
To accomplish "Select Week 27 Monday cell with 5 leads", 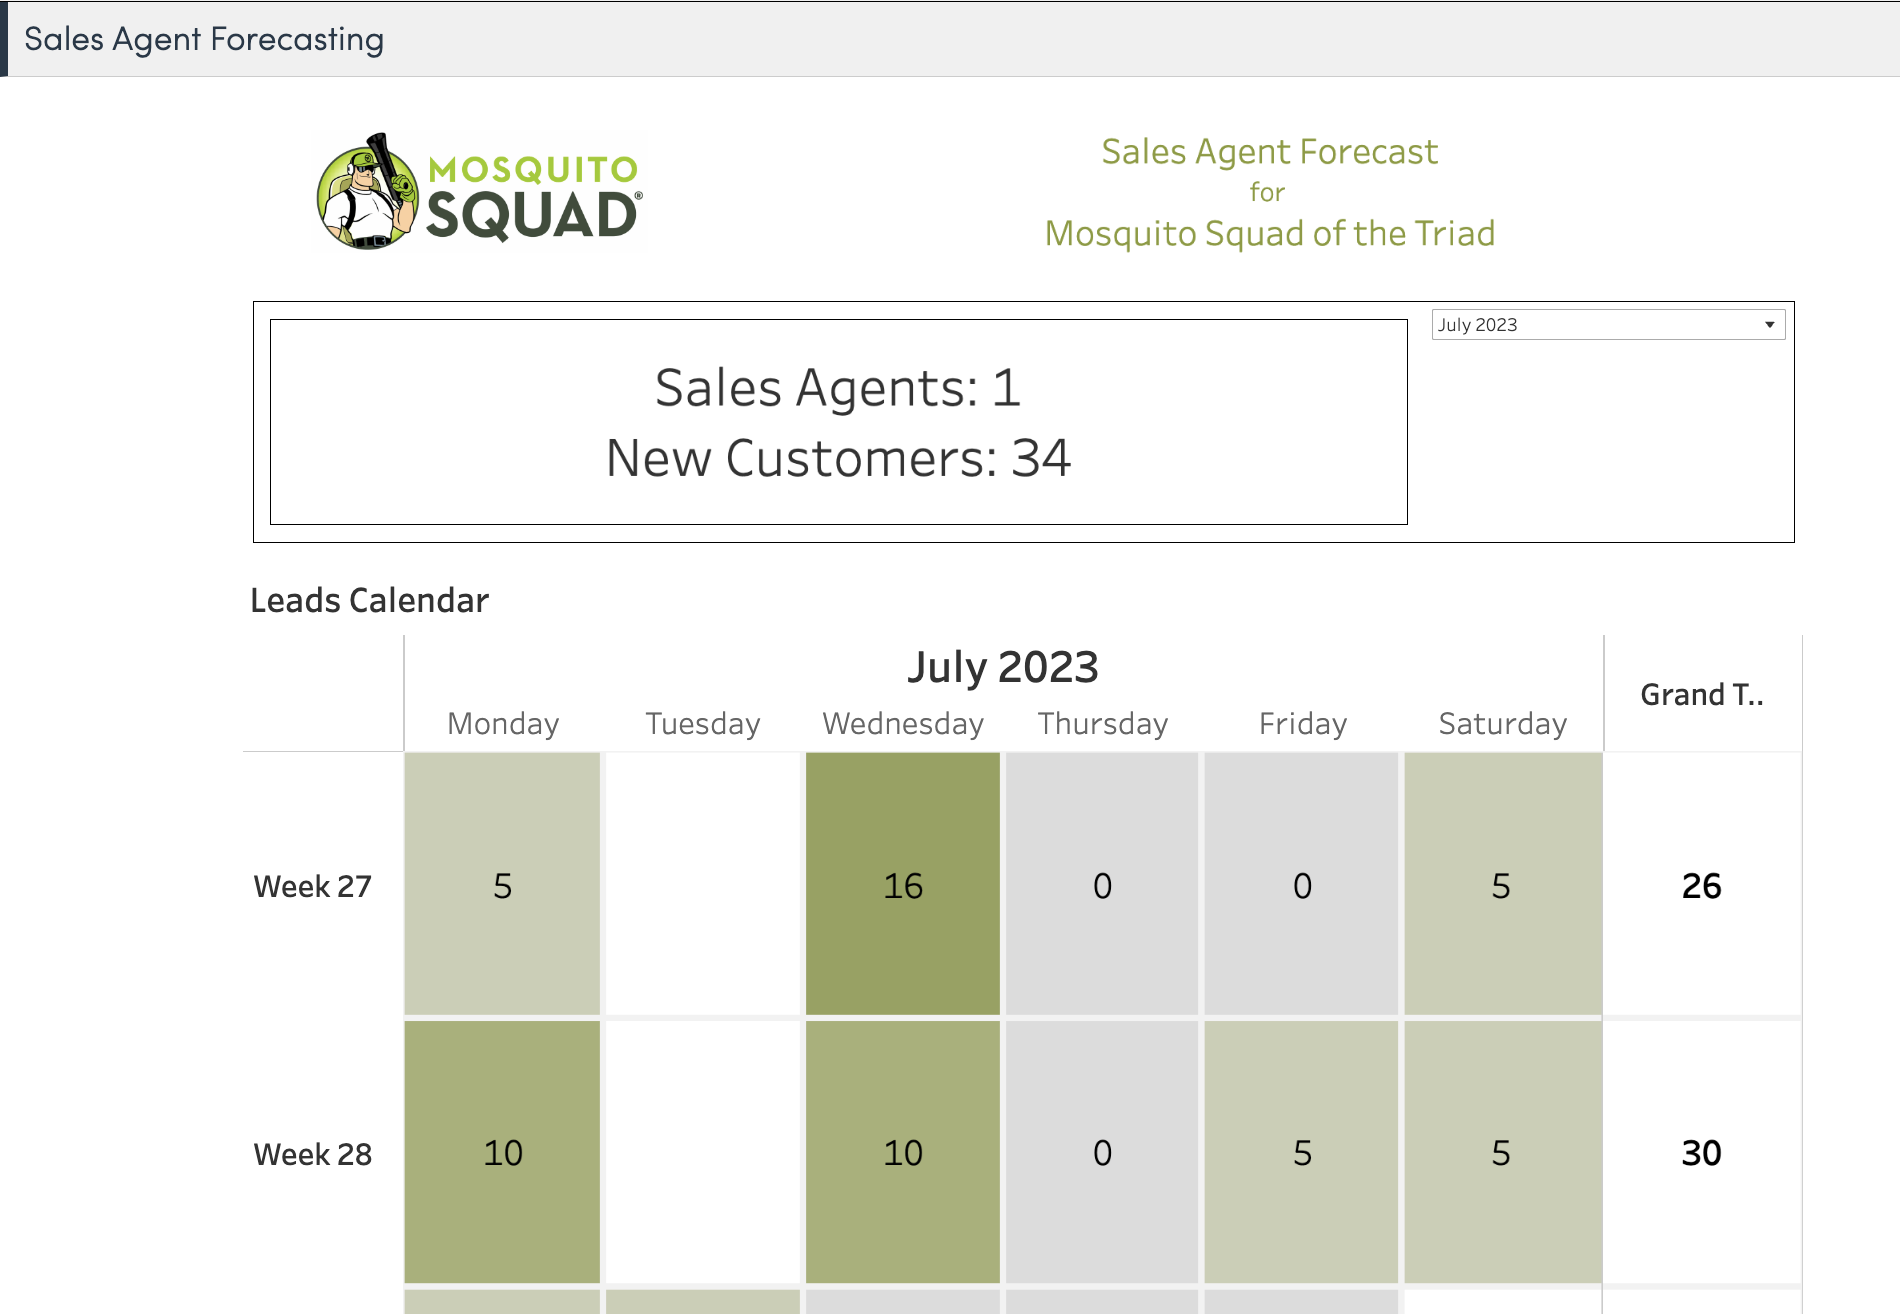I will pyautogui.click(x=502, y=885).
